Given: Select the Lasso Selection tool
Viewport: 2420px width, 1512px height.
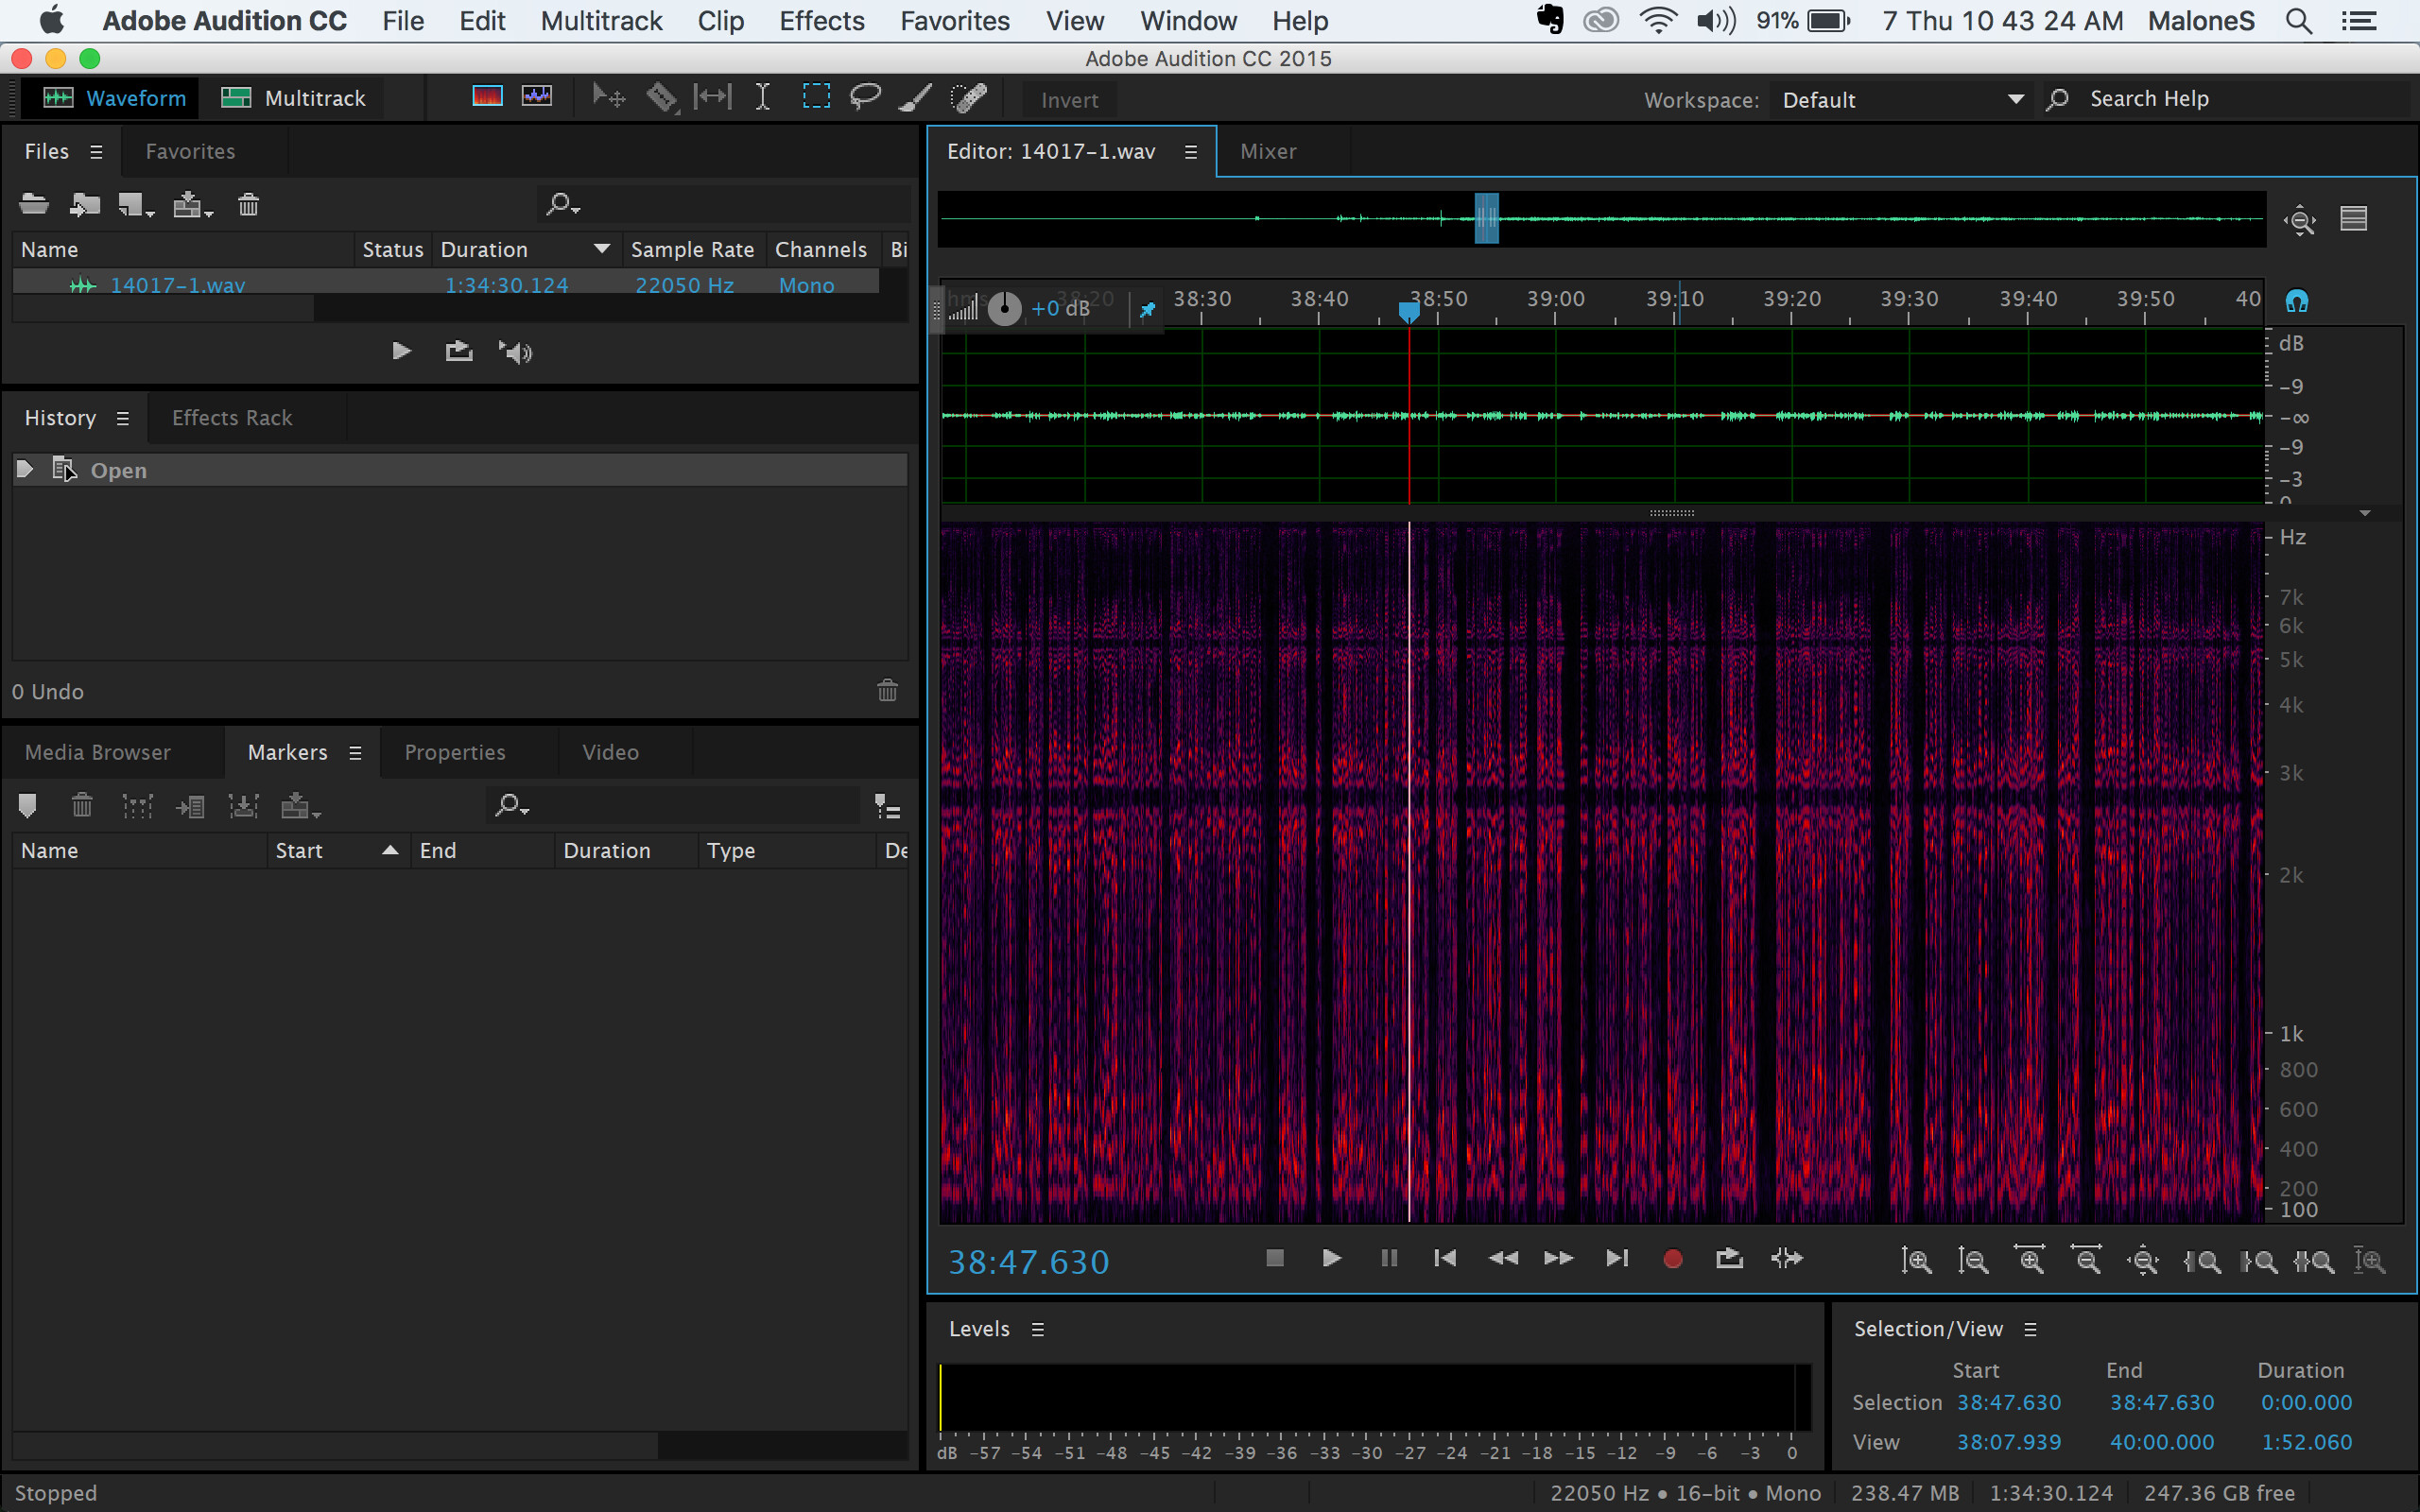Looking at the screenshot, I should tap(865, 97).
